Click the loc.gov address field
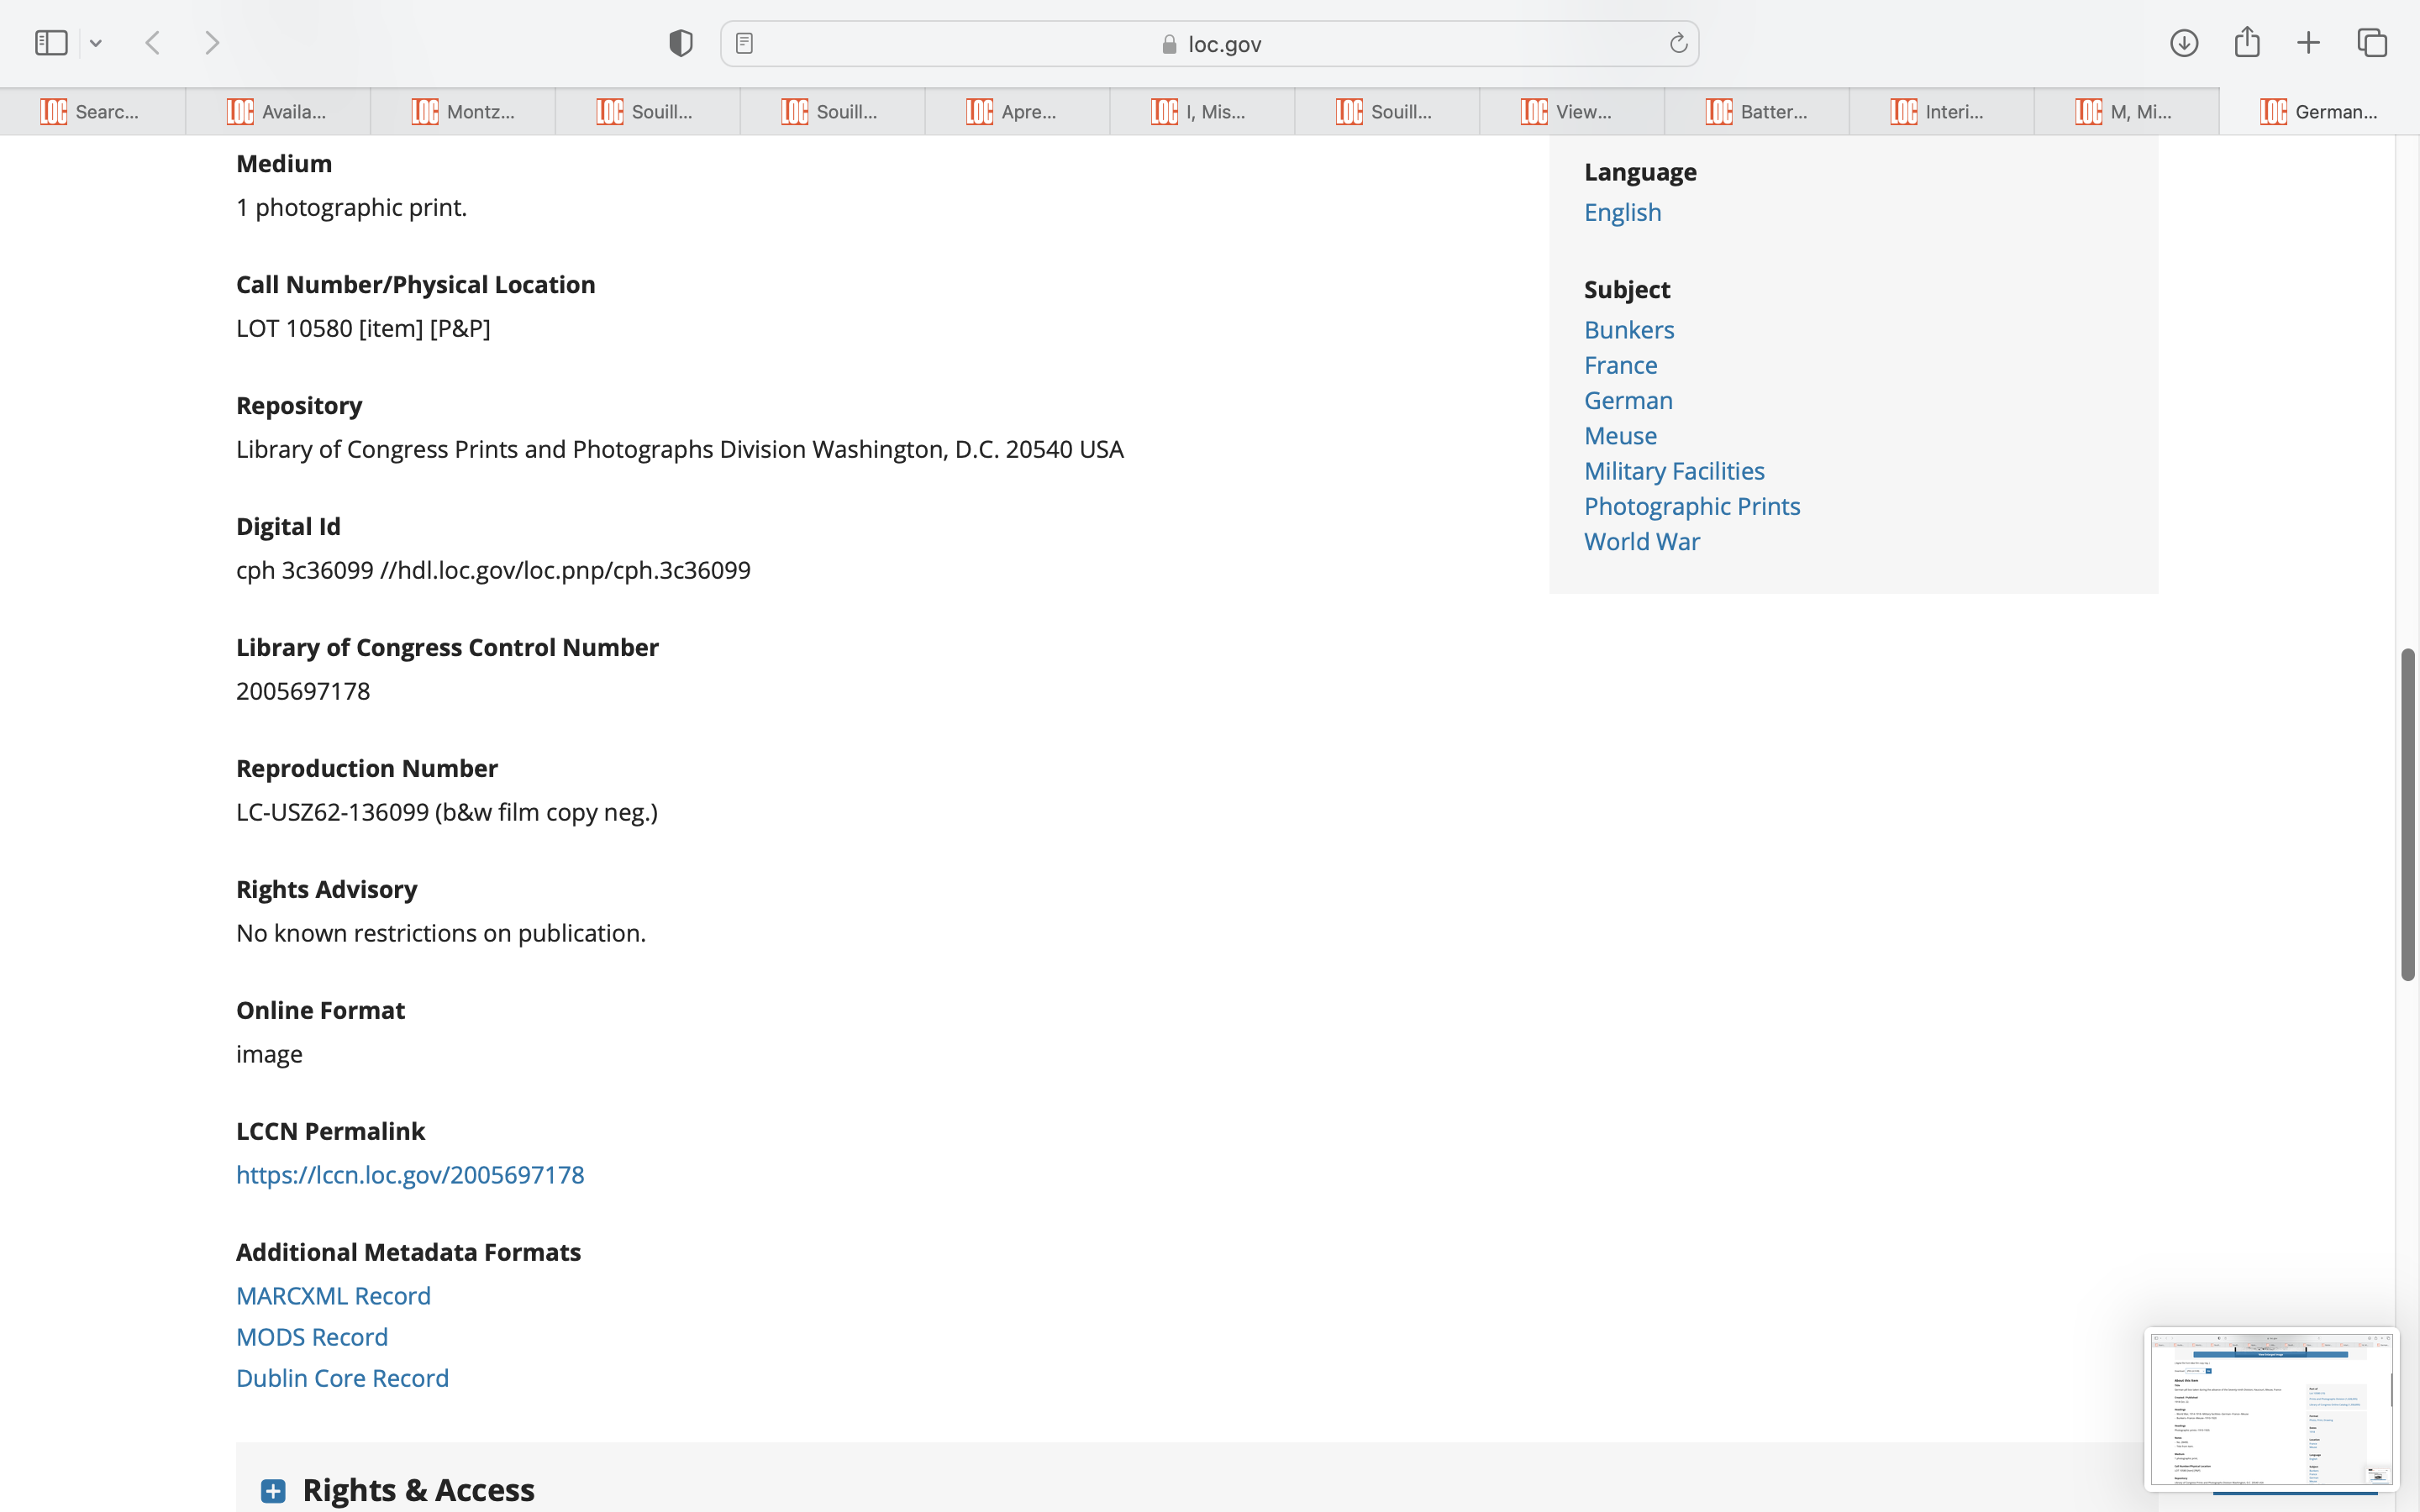Viewport: 2420px width, 1512px height. [1210, 44]
